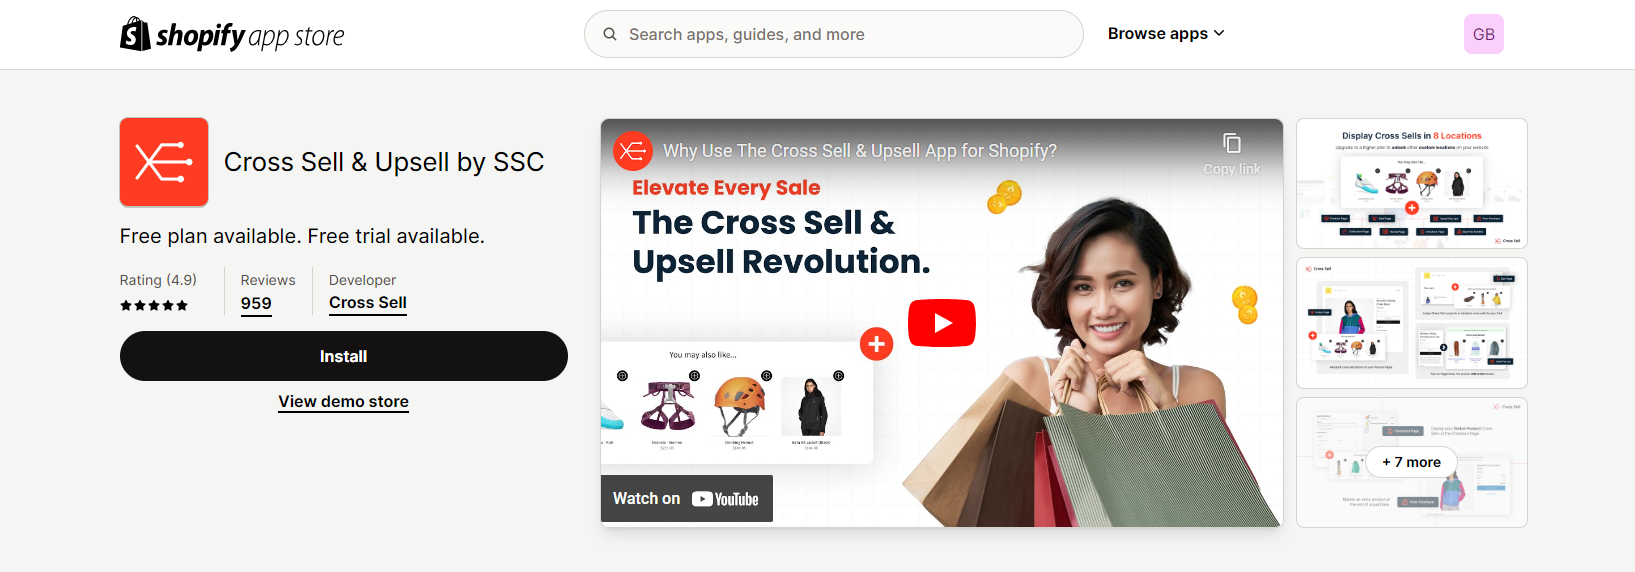Click the channel logo in the video header
The height and width of the screenshot is (572, 1635).
coord(632,151)
